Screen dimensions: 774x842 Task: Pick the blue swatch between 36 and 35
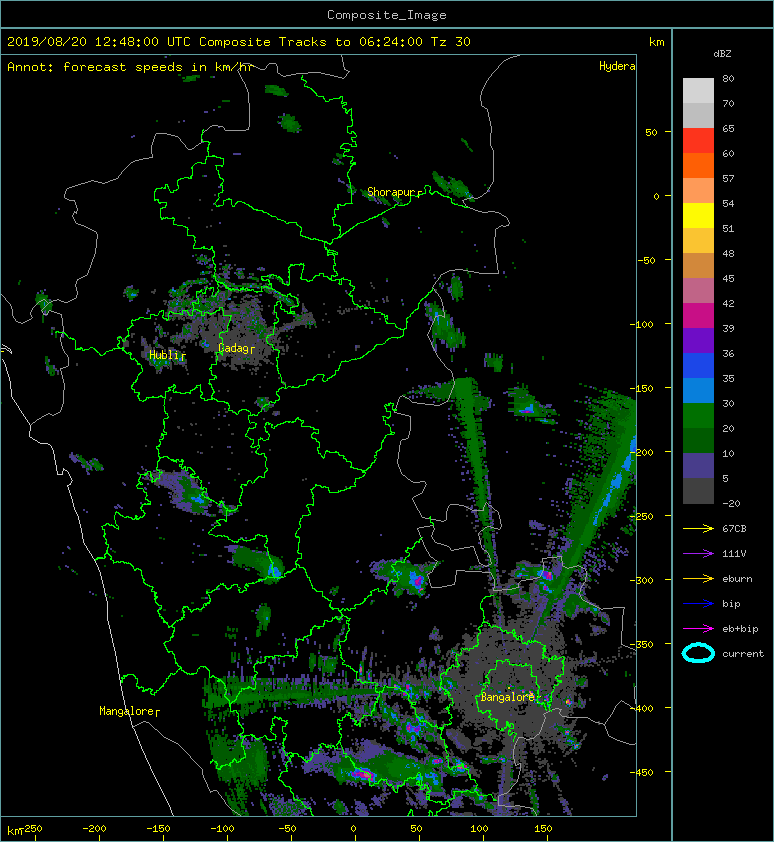click(698, 365)
